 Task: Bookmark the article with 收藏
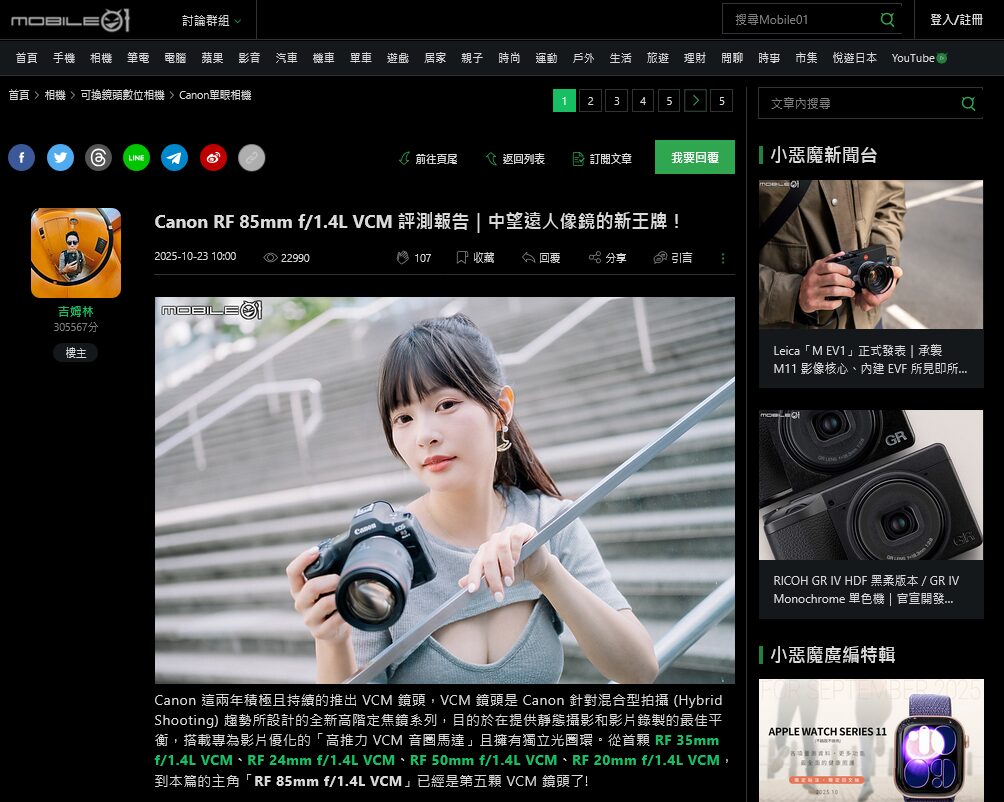475,258
